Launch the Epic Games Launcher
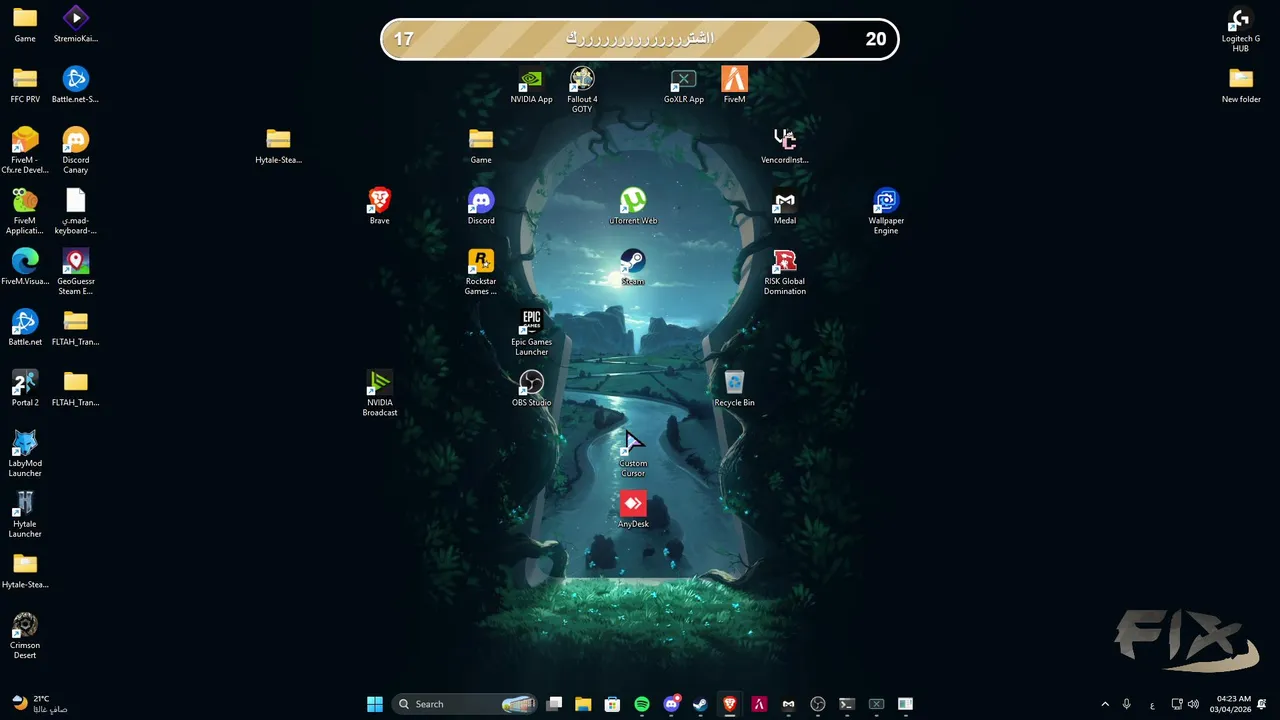 531,332
